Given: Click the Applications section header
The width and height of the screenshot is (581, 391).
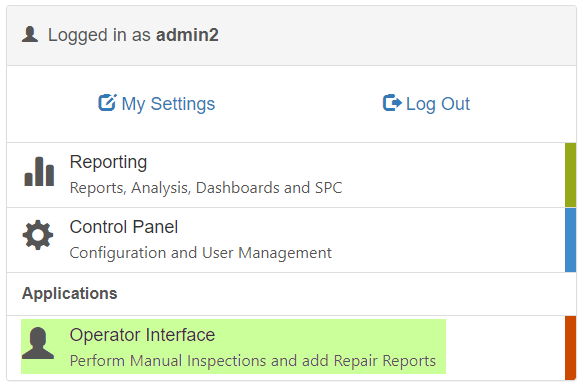Looking at the screenshot, I should tap(70, 294).
